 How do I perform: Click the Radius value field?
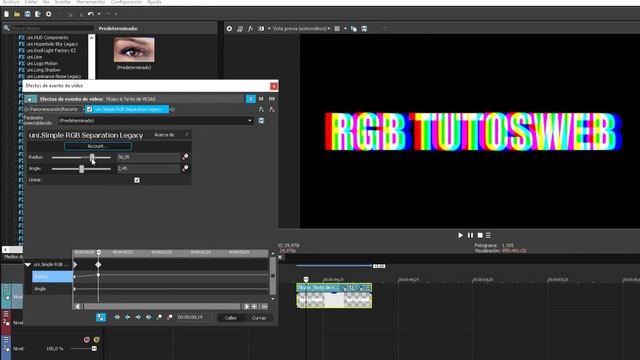[148, 157]
